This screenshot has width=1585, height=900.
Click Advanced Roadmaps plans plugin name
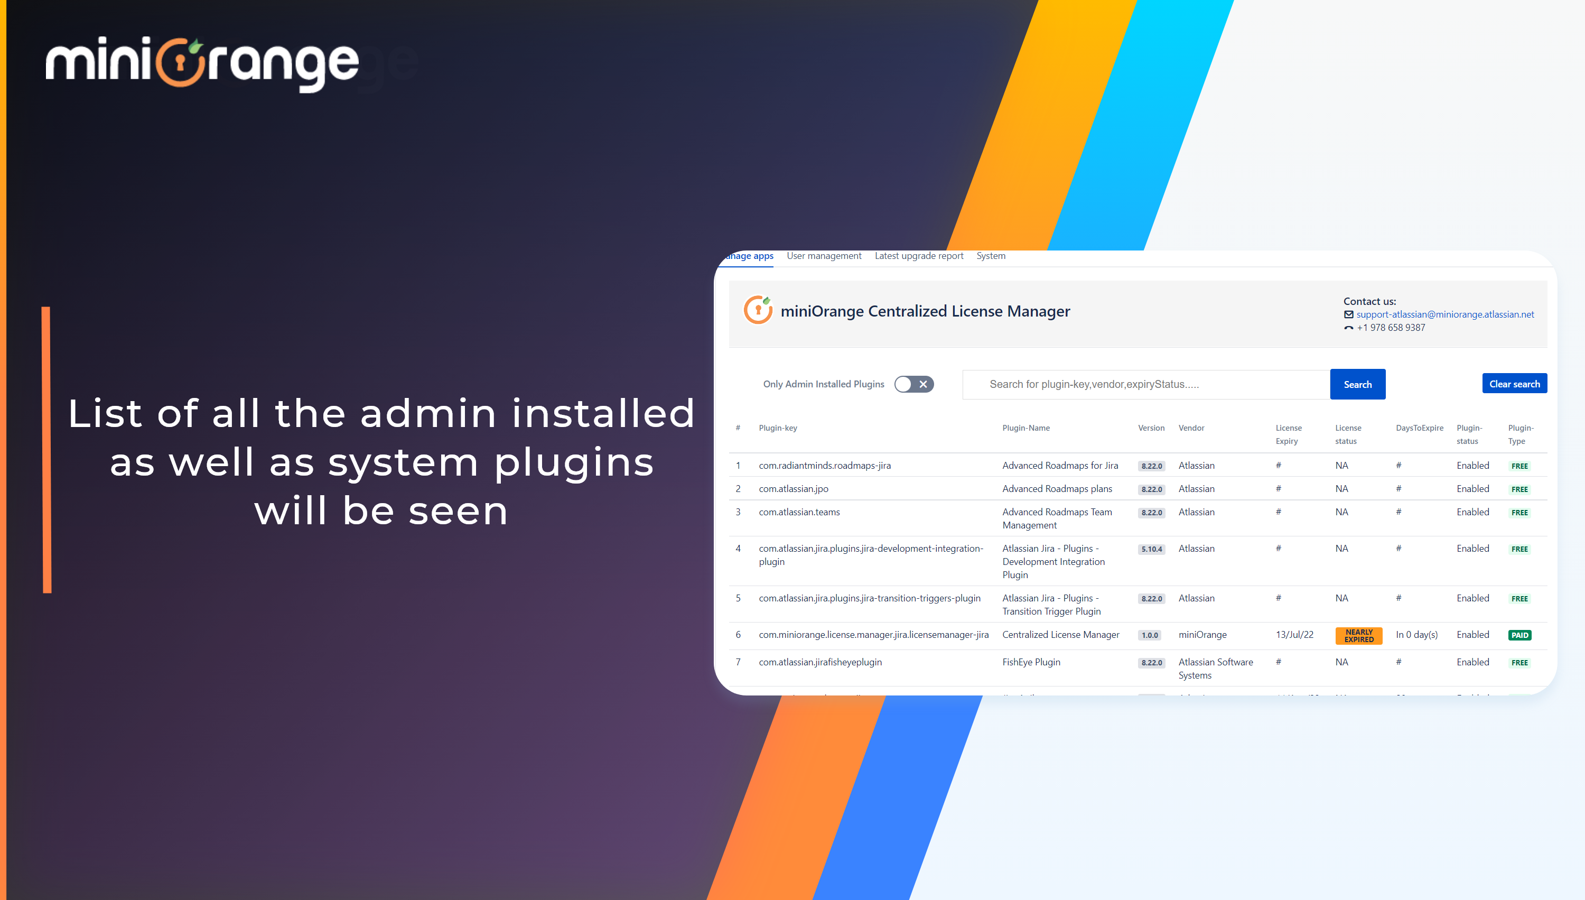(x=1057, y=489)
